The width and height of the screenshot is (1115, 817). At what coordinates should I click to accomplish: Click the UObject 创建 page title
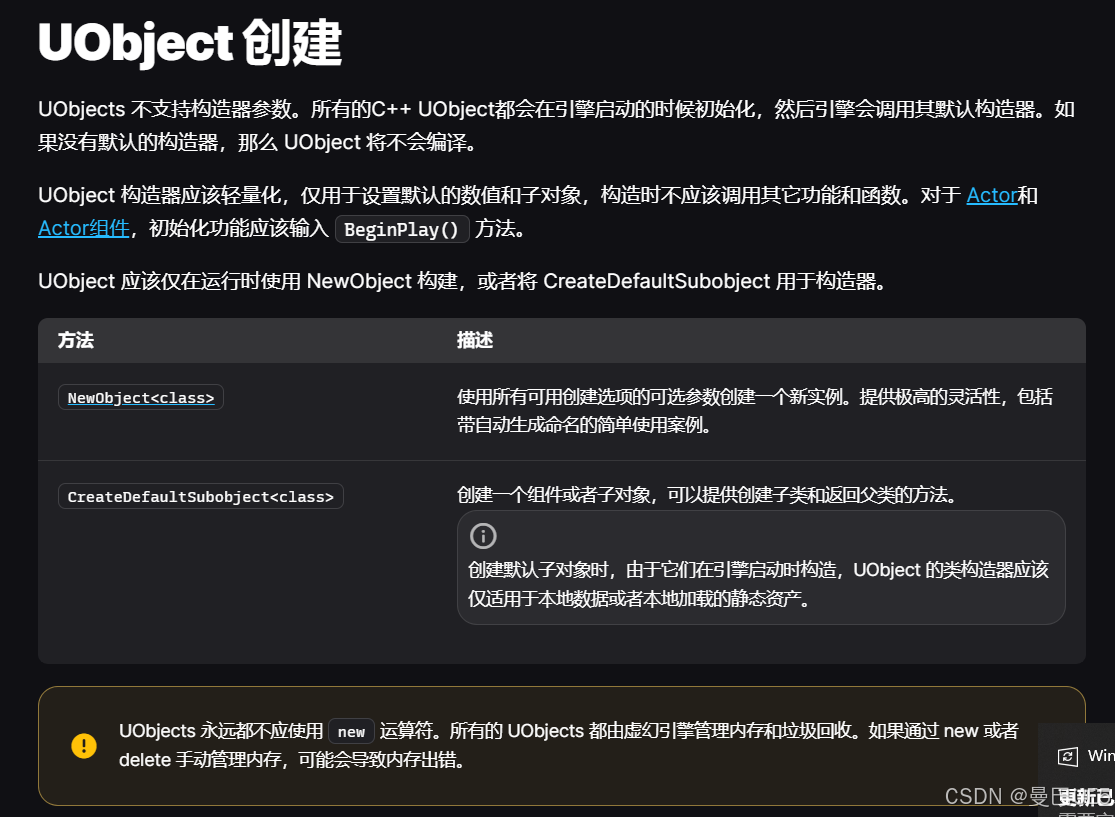tap(188, 41)
